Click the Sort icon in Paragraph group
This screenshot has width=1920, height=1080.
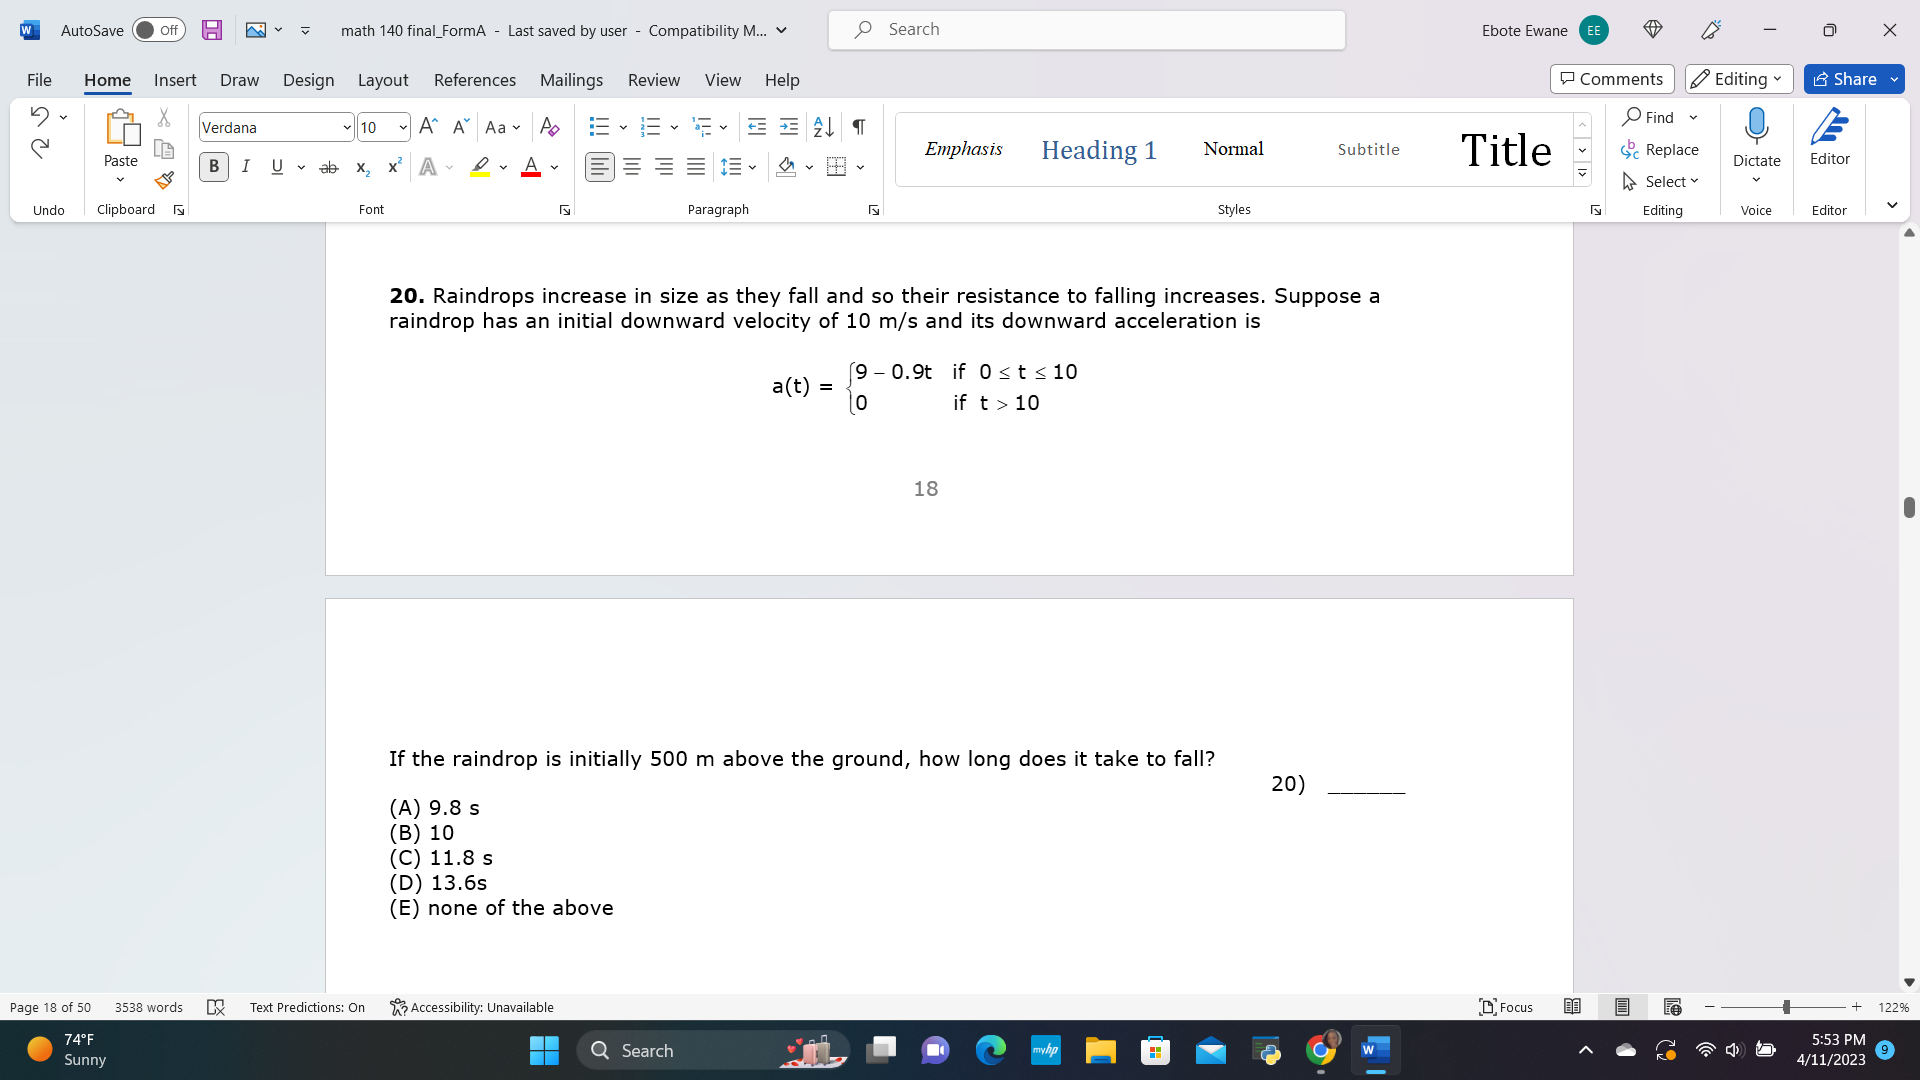(x=822, y=127)
